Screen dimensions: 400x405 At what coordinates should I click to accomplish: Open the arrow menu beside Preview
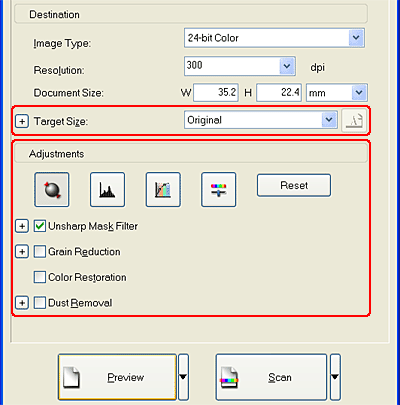pyautogui.click(x=183, y=377)
